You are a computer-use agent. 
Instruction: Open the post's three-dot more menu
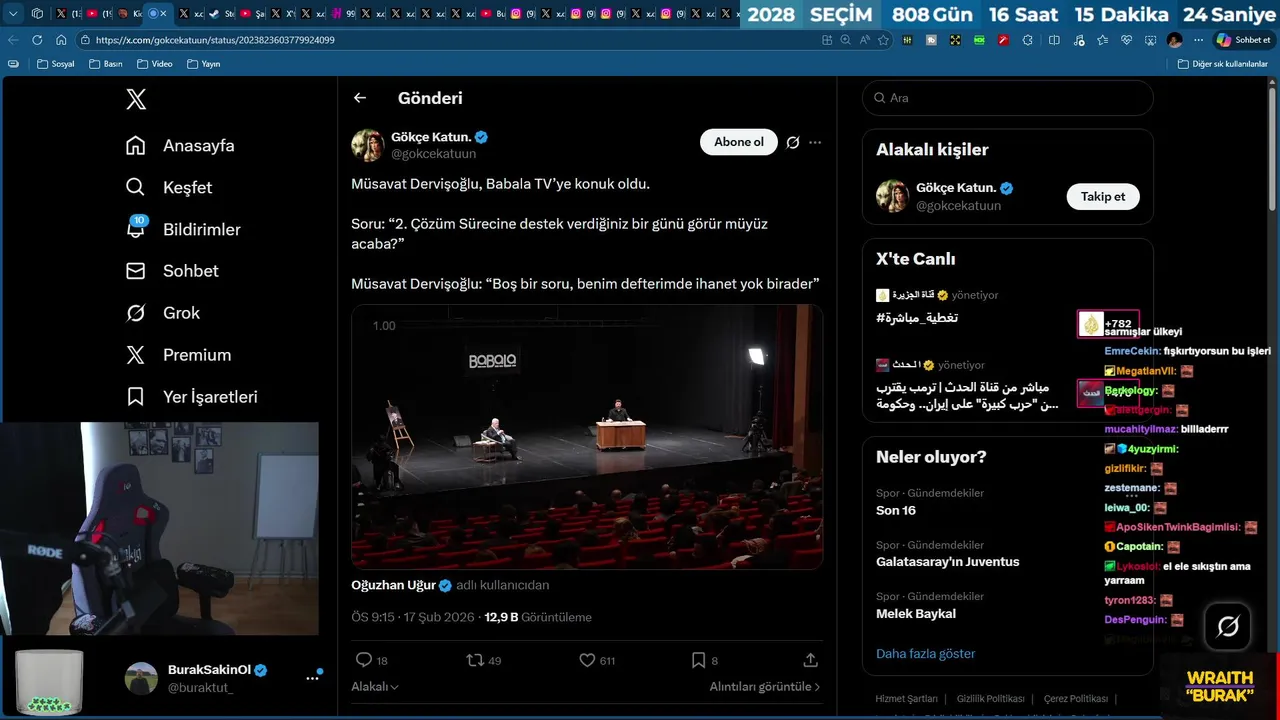click(815, 142)
